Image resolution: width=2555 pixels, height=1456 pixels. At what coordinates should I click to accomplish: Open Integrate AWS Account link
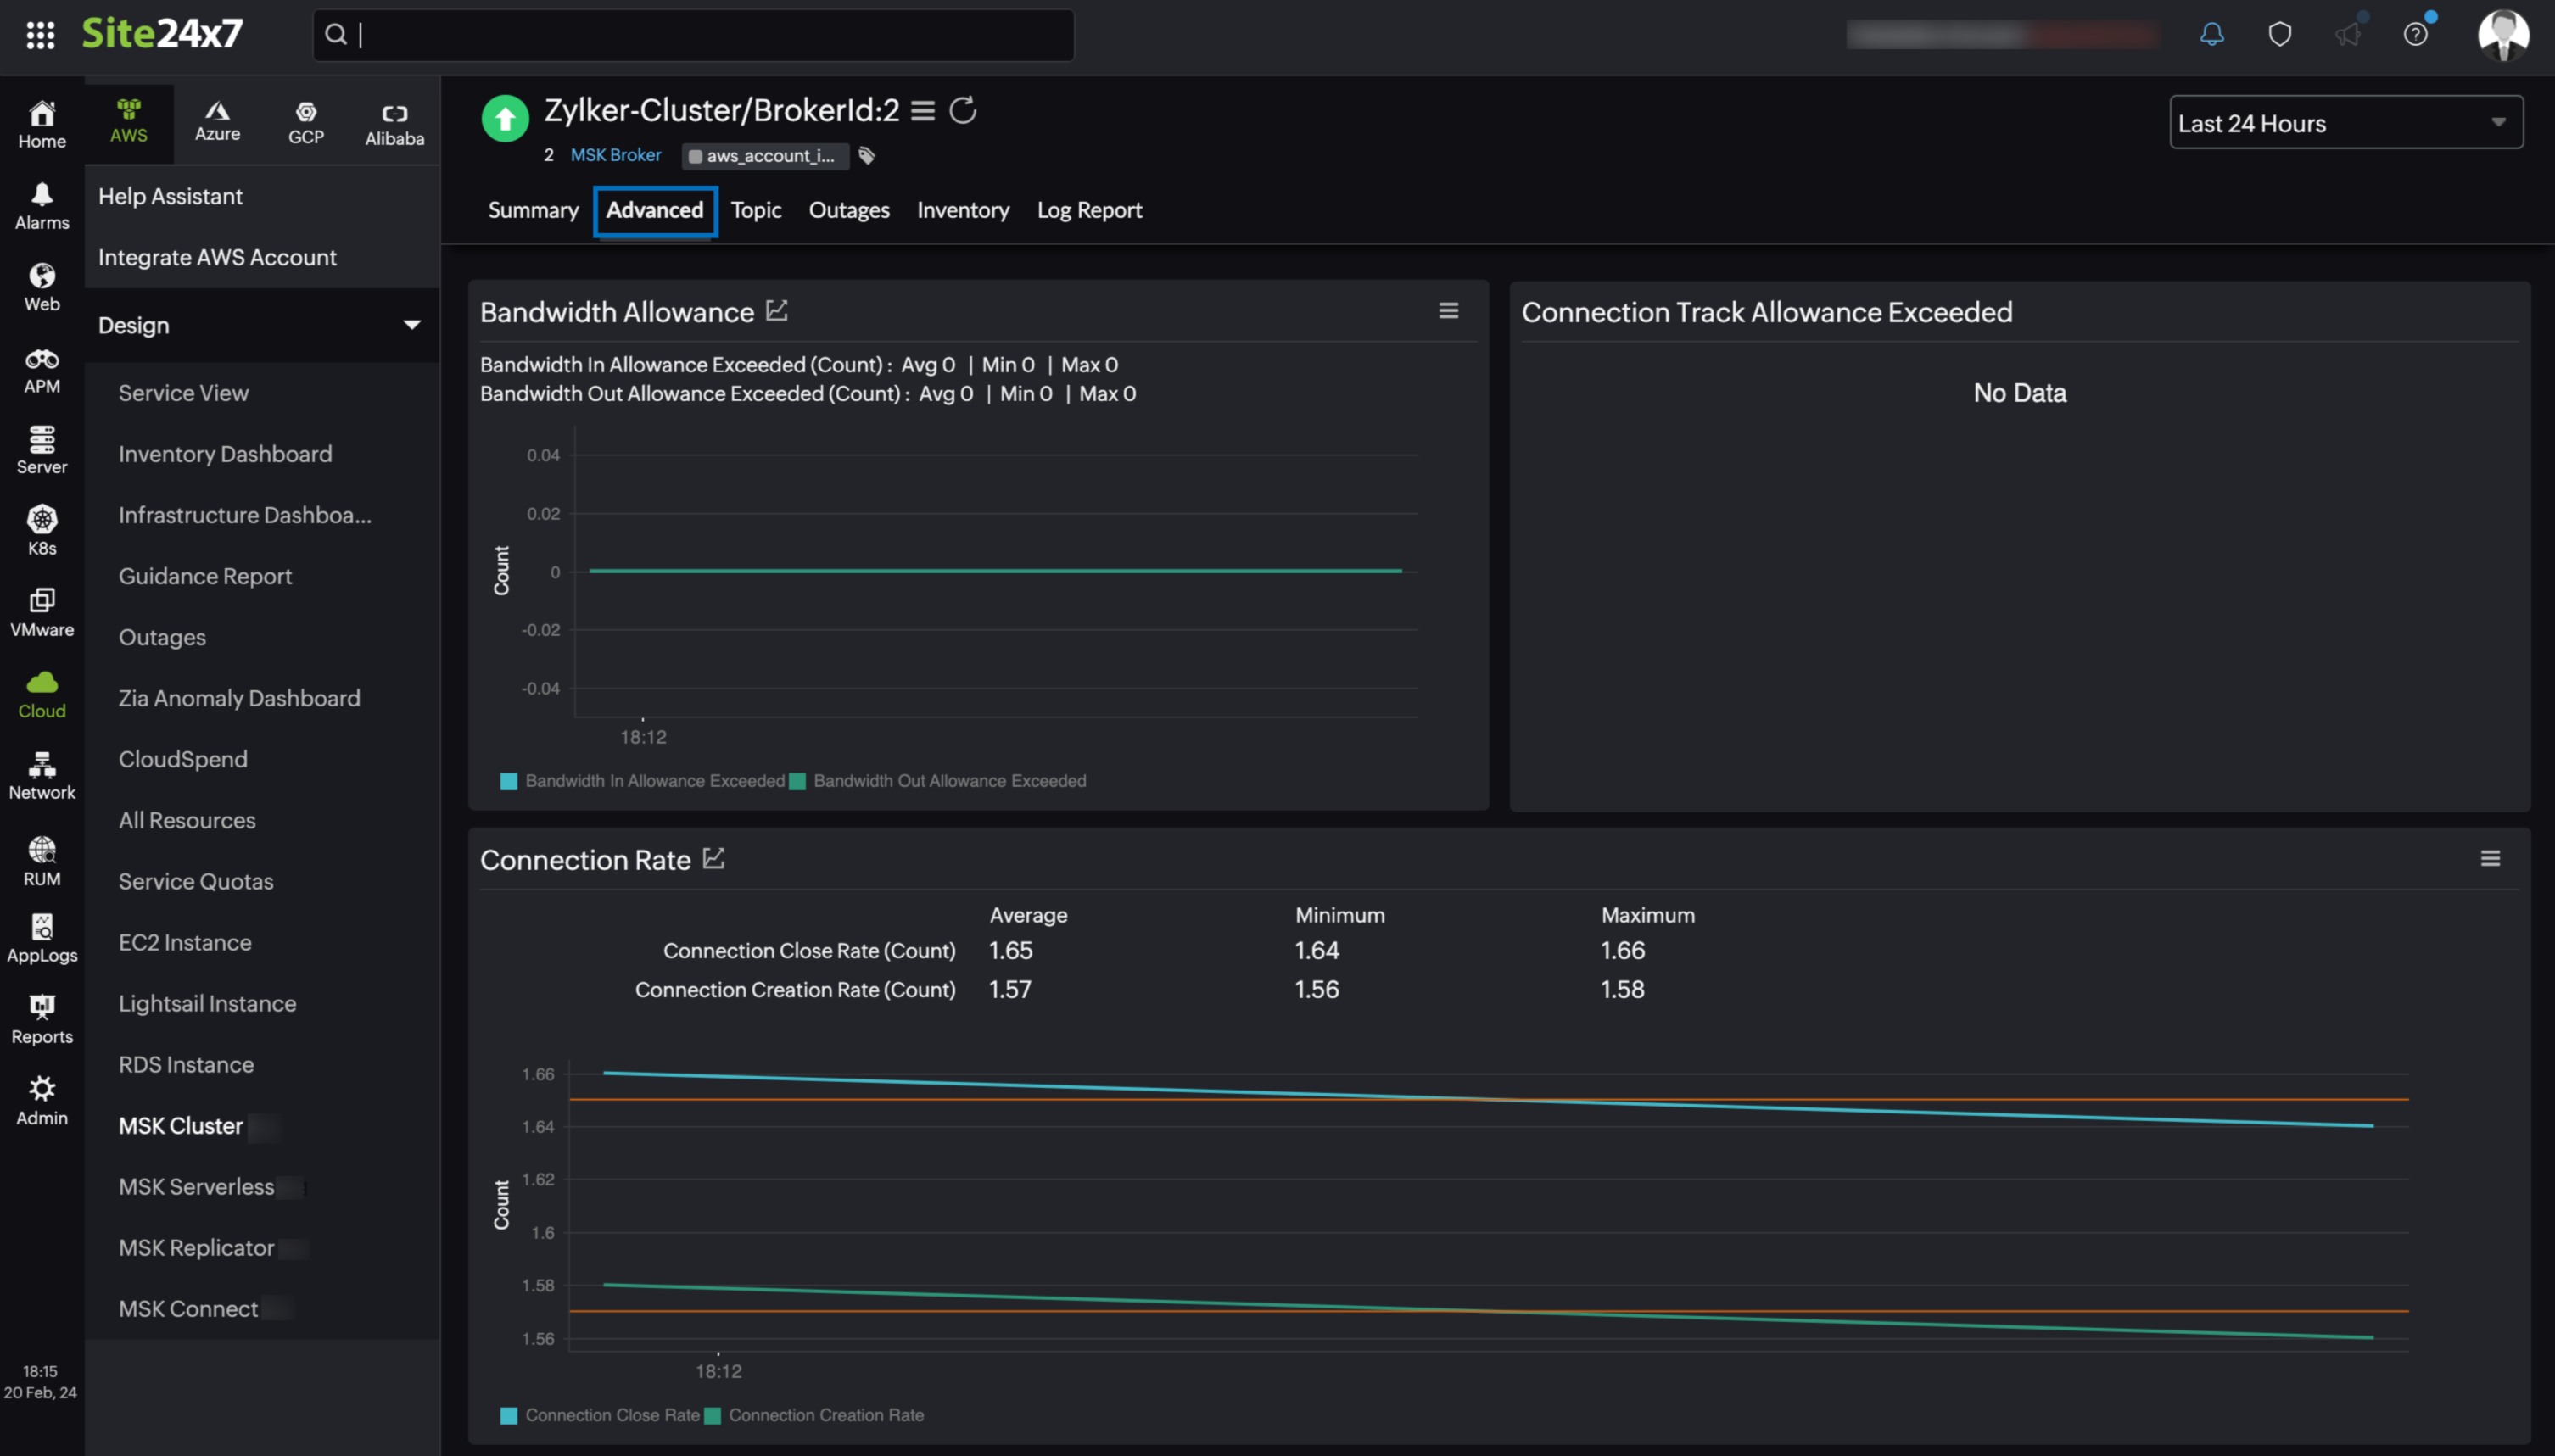(x=217, y=257)
